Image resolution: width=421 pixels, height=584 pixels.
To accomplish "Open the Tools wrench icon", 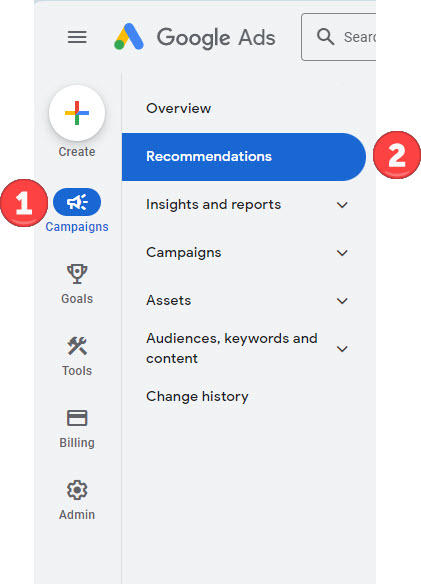I will coord(77,346).
